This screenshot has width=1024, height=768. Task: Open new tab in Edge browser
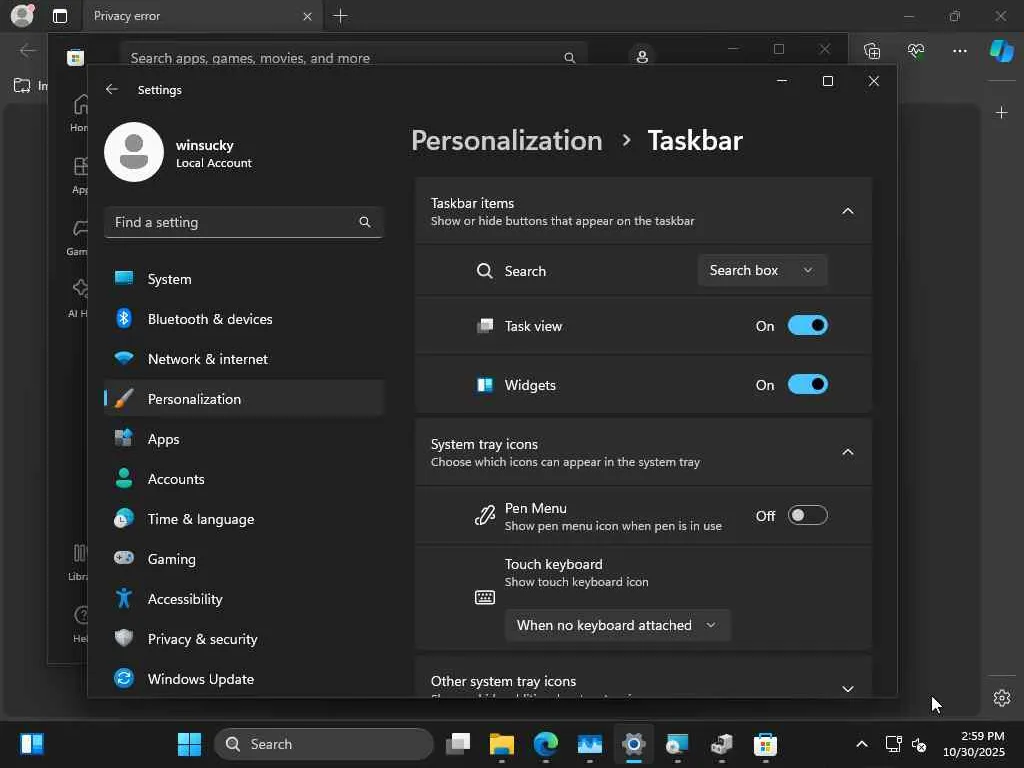340,16
